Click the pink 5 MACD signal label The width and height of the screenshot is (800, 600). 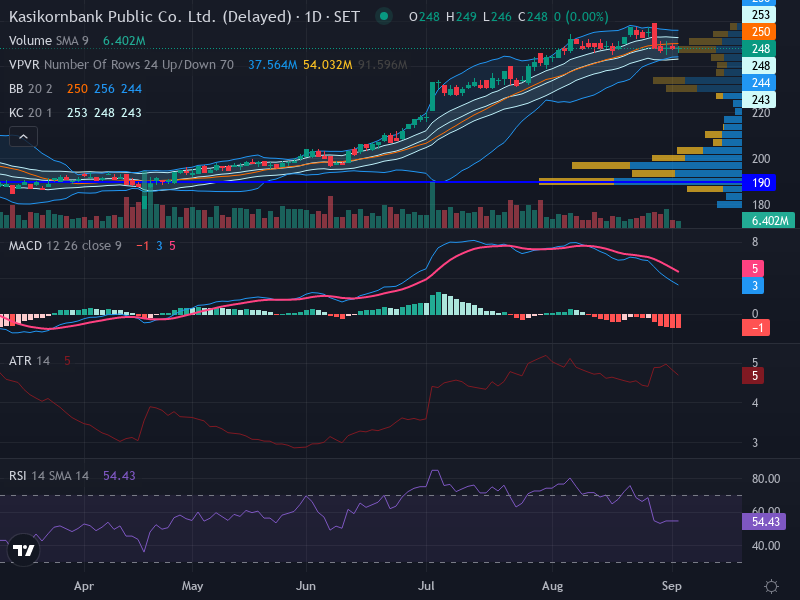tap(753, 268)
